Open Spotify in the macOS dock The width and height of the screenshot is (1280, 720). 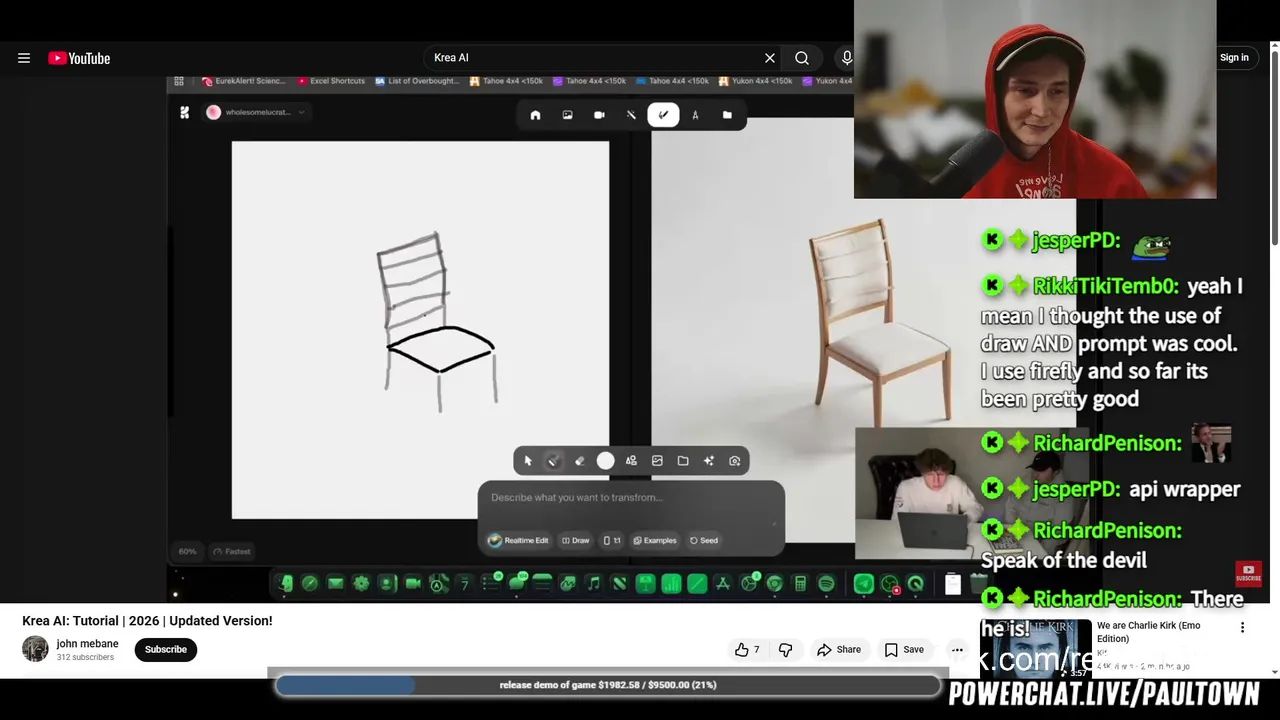point(826,584)
